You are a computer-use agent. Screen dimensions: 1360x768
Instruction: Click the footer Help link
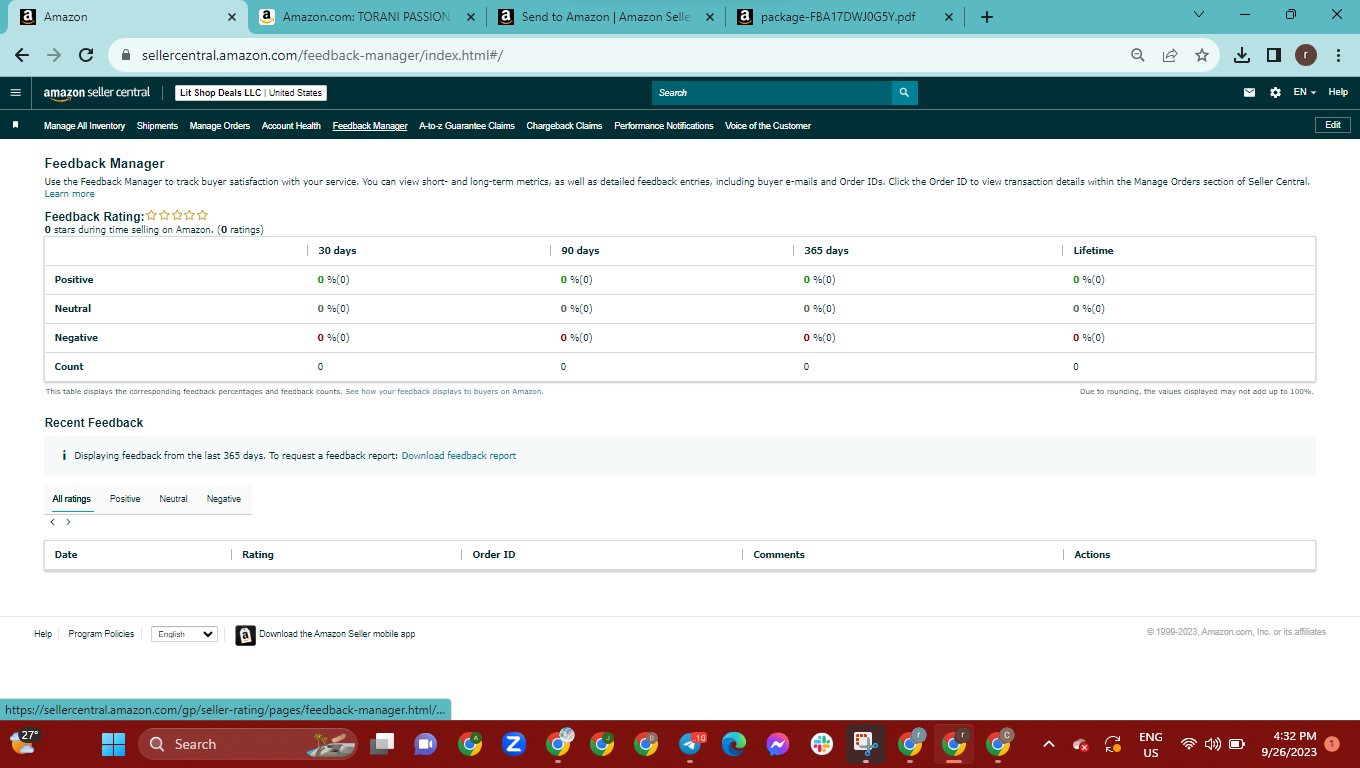tap(43, 634)
